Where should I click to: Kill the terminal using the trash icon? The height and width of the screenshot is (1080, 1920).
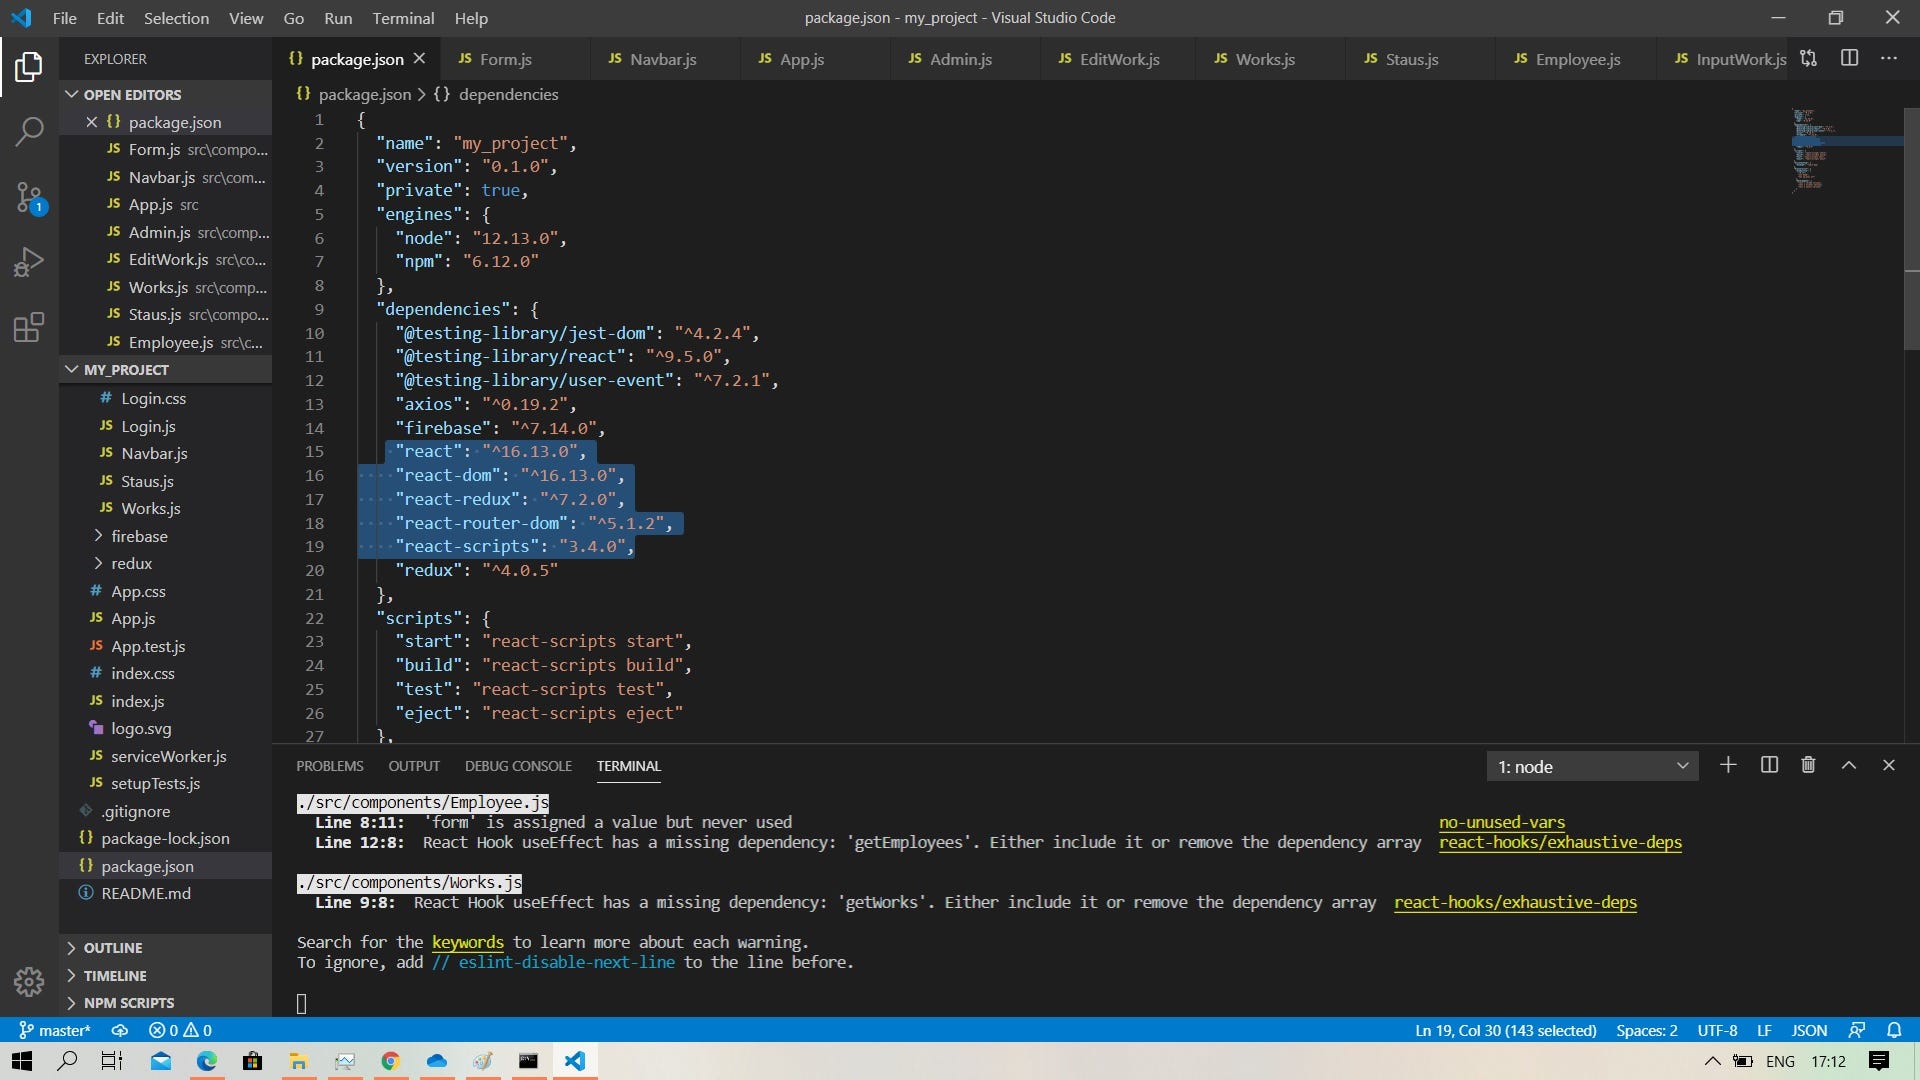(1806, 764)
